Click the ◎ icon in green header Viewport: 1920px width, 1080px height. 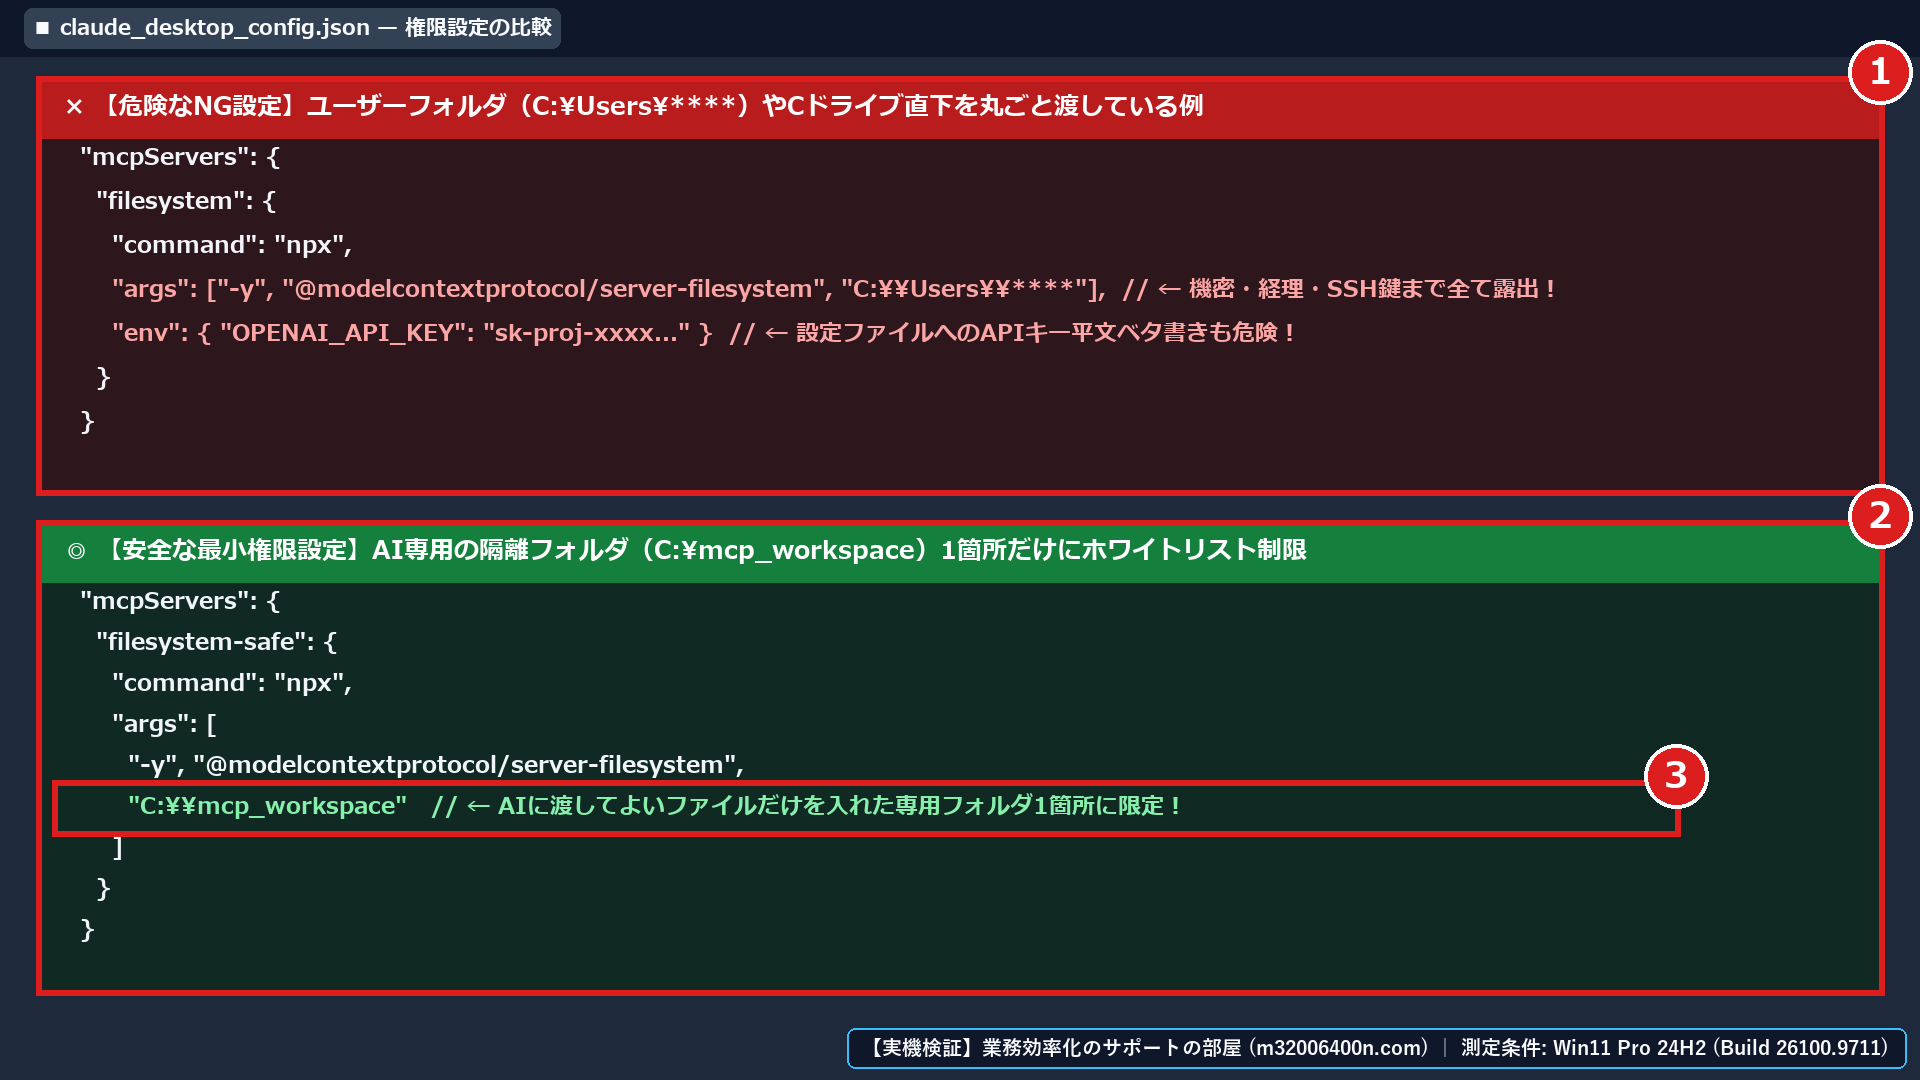(76, 551)
